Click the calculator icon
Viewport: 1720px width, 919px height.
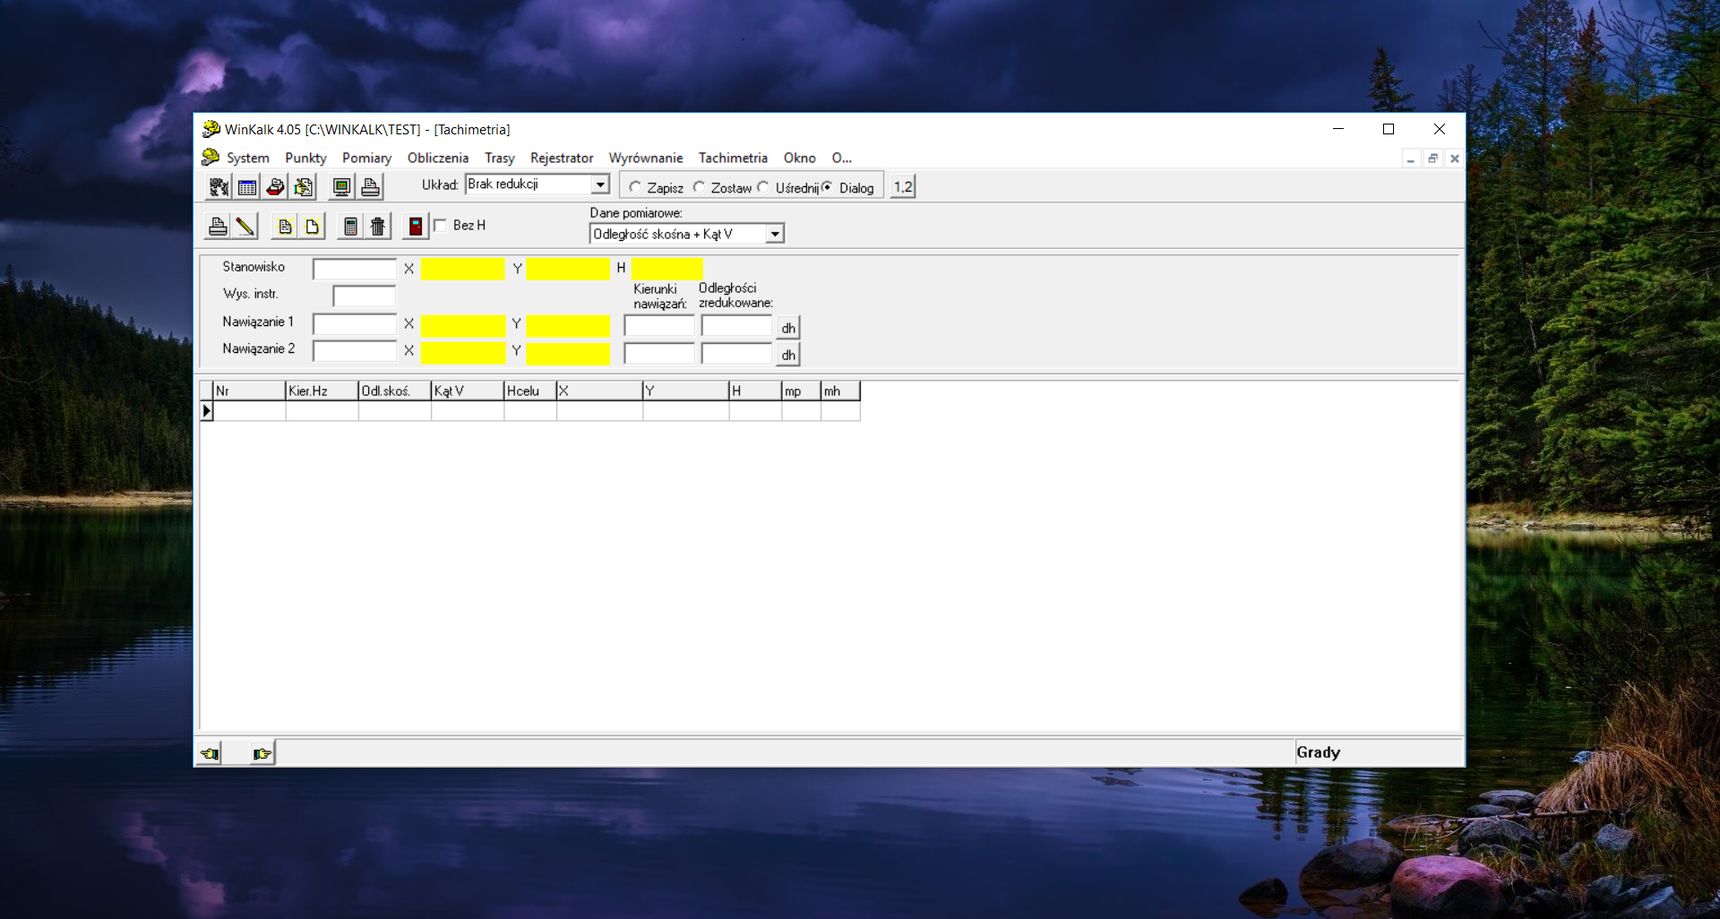point(350,226)
